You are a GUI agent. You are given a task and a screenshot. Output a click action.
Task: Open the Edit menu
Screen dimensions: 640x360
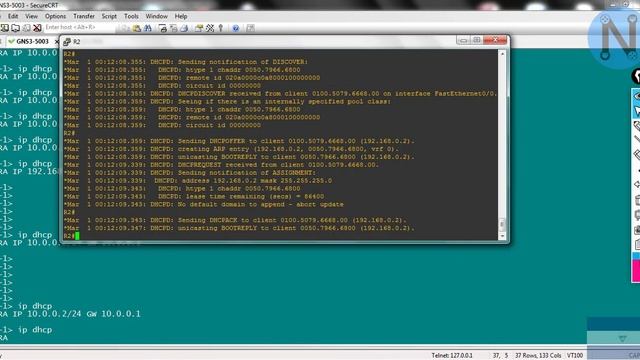[x=13, y=16]
